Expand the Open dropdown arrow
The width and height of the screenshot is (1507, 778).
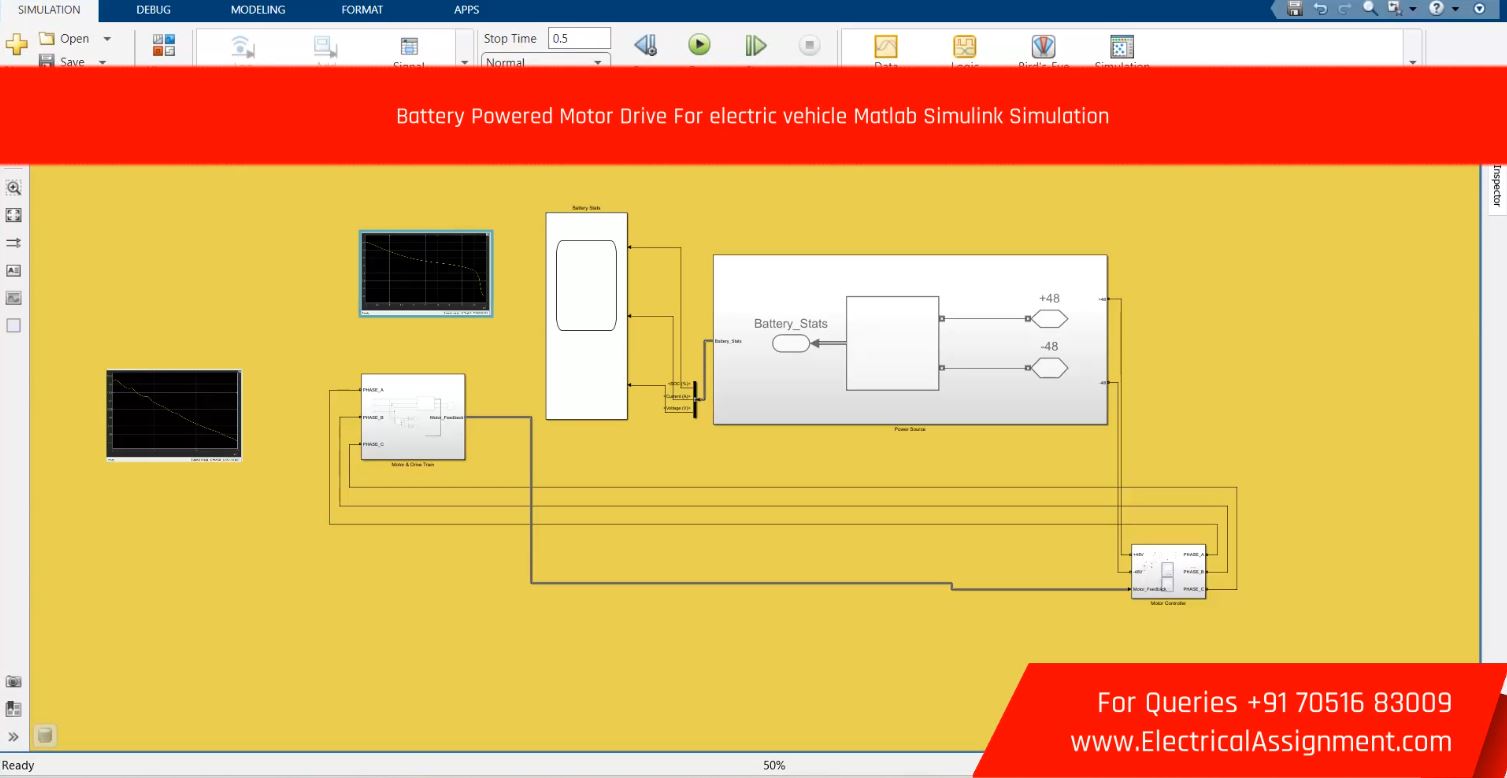pos(107,39)
